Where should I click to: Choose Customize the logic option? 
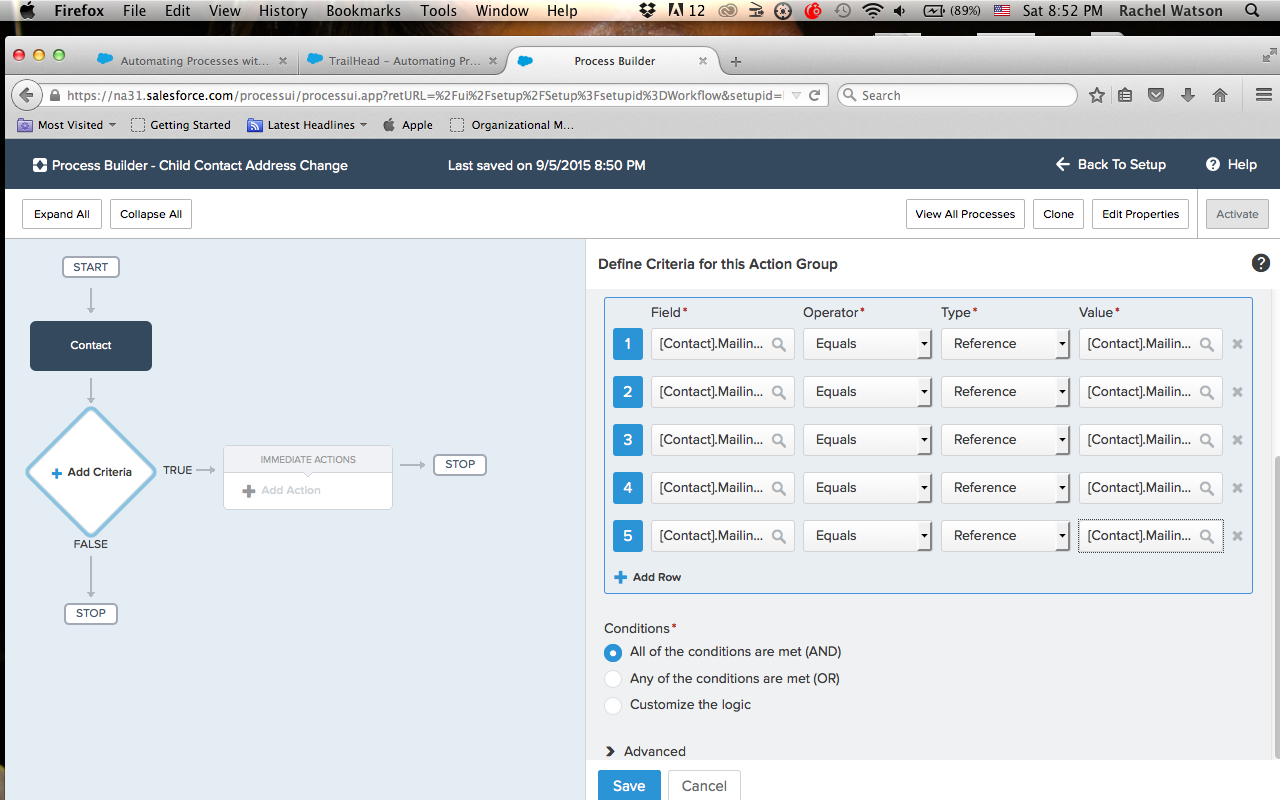coord(614,705)
